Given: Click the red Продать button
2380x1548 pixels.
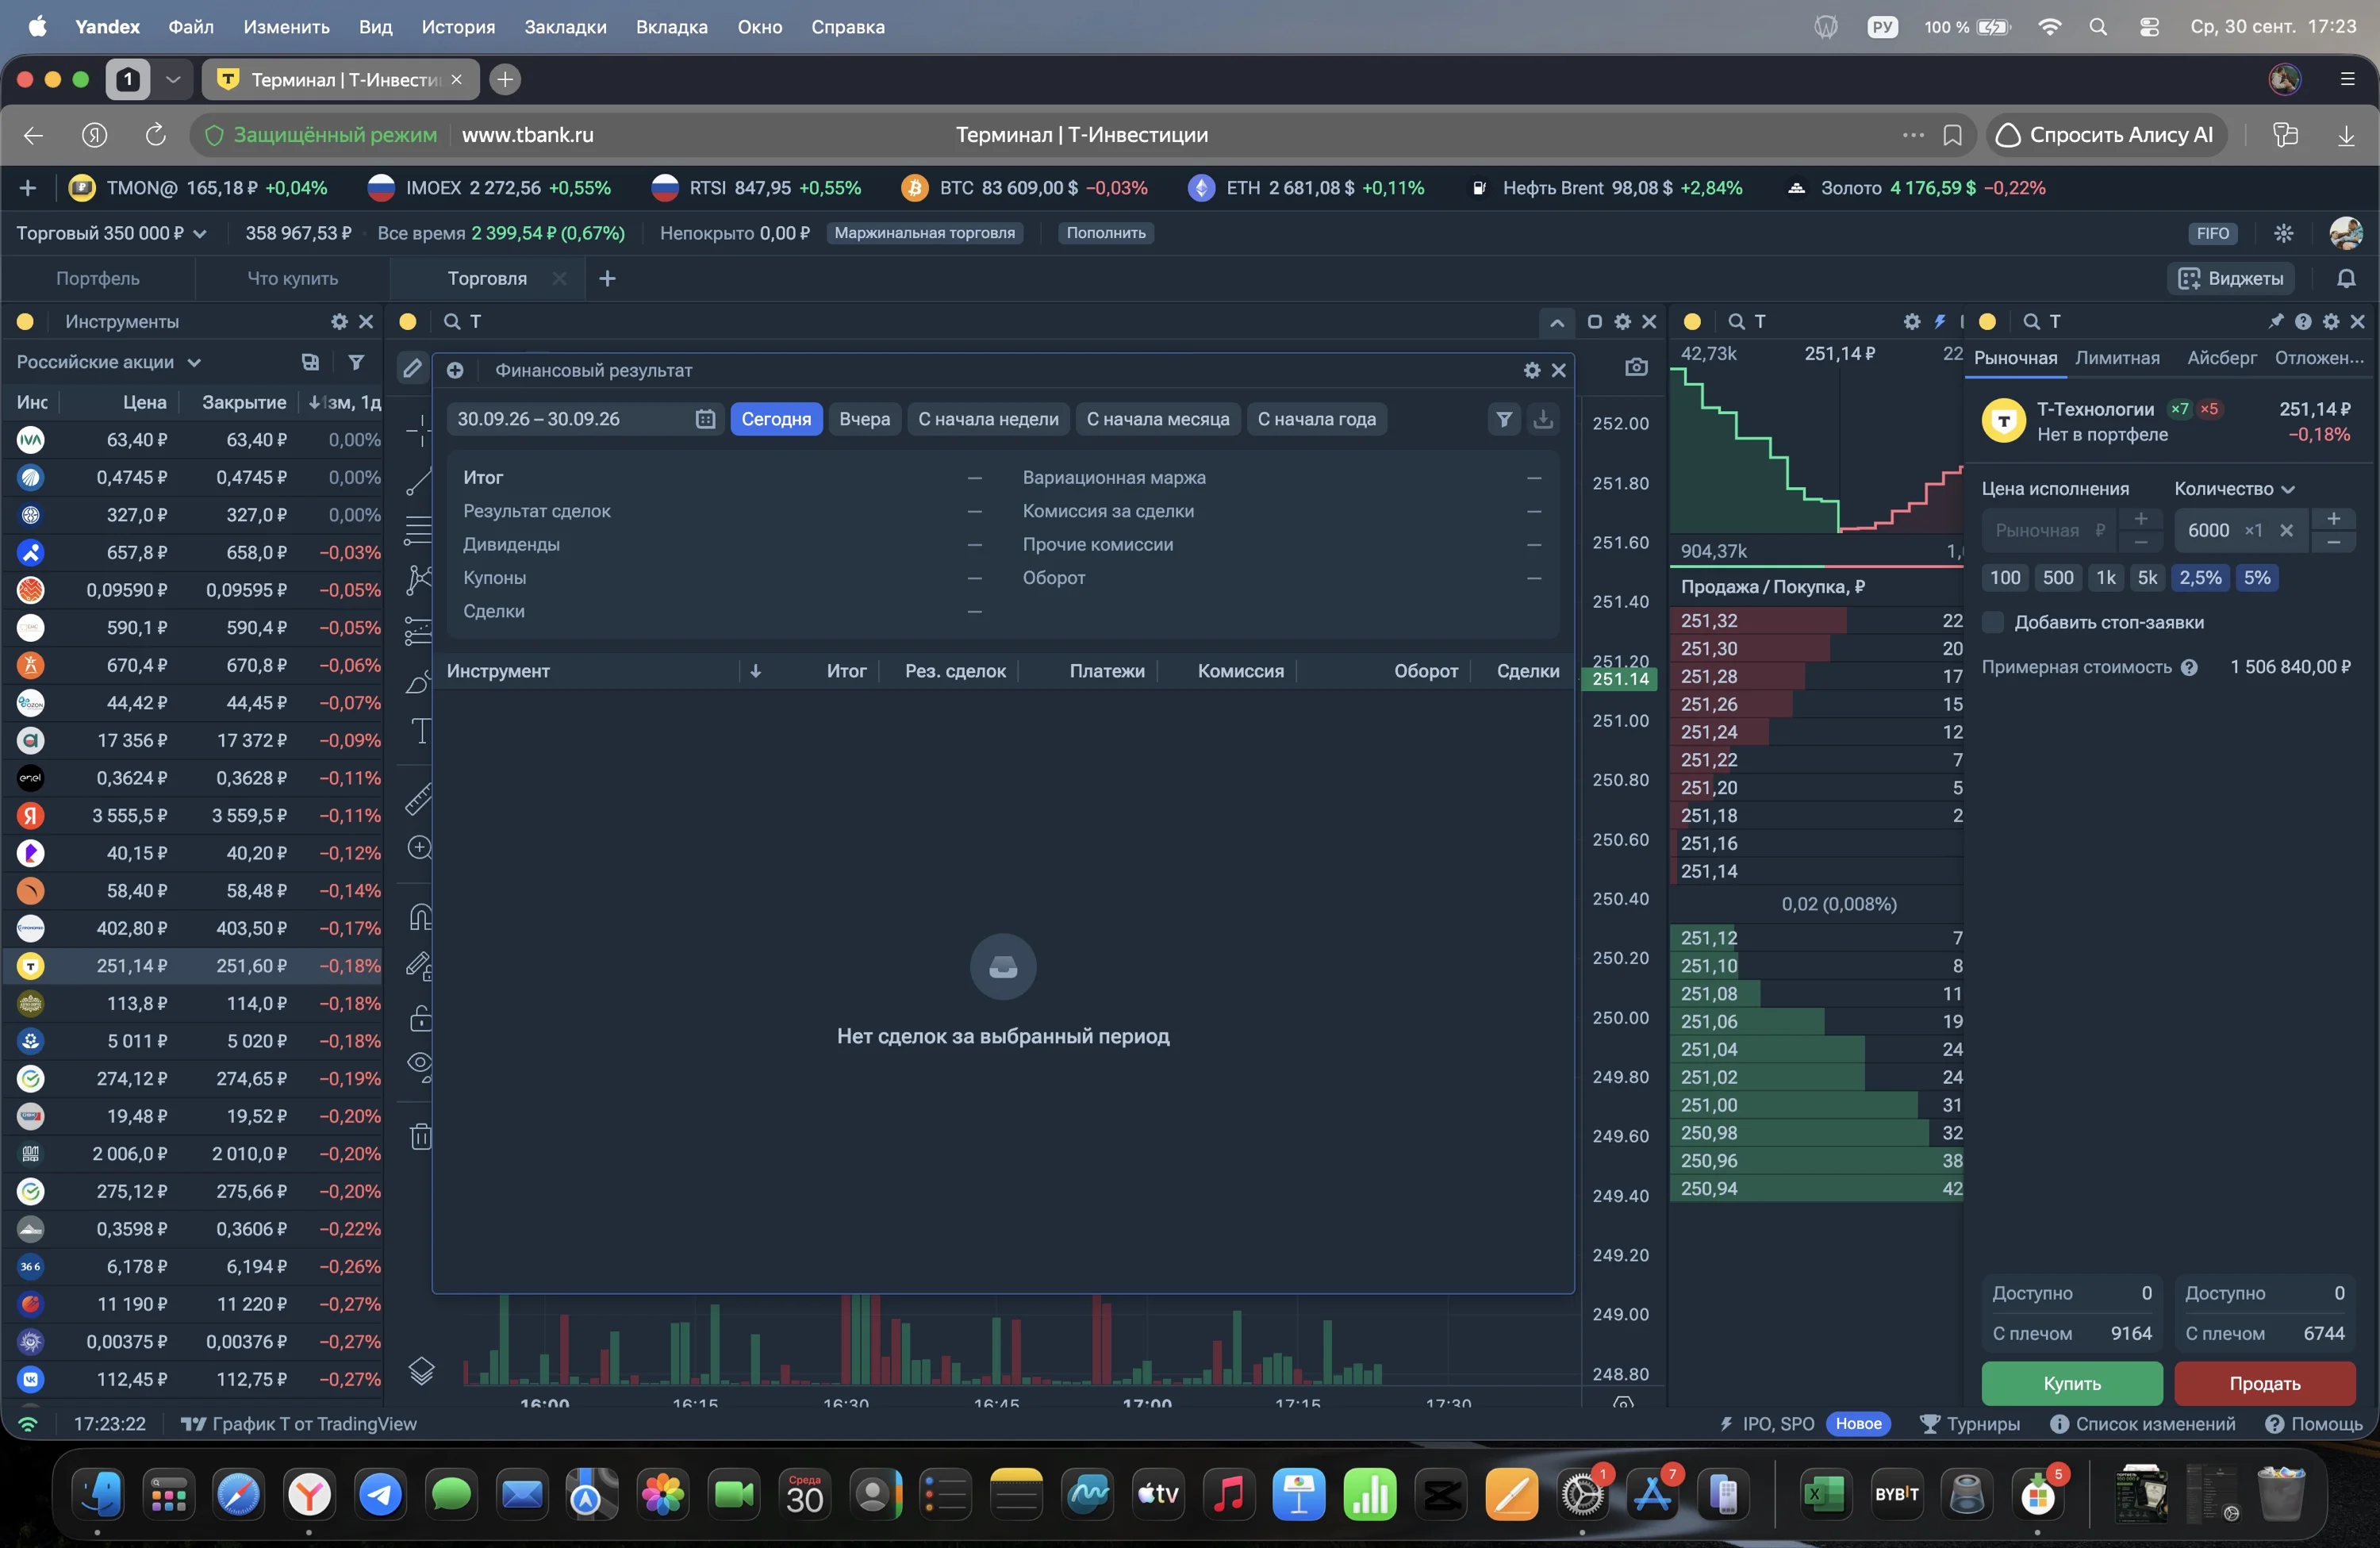Looking at the screenshot, I should click(x=2264, y=1383).
